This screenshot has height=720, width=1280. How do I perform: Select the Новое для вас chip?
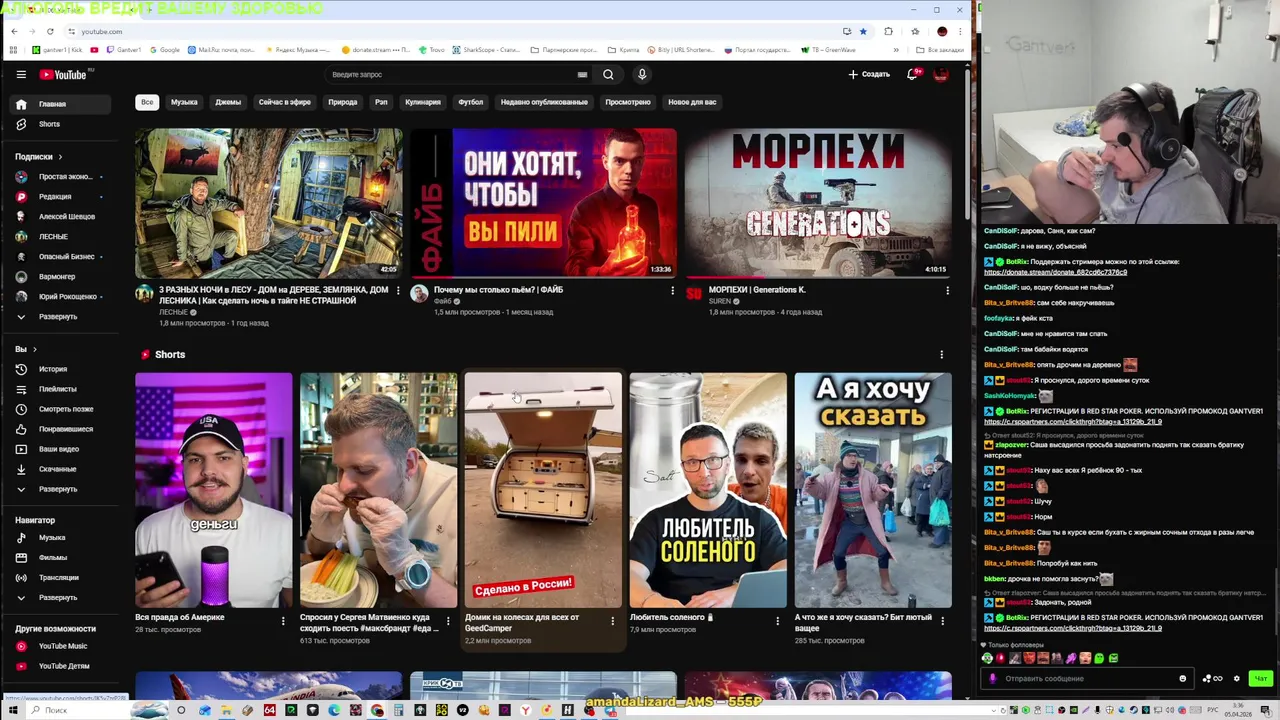(x=692, y=102)
